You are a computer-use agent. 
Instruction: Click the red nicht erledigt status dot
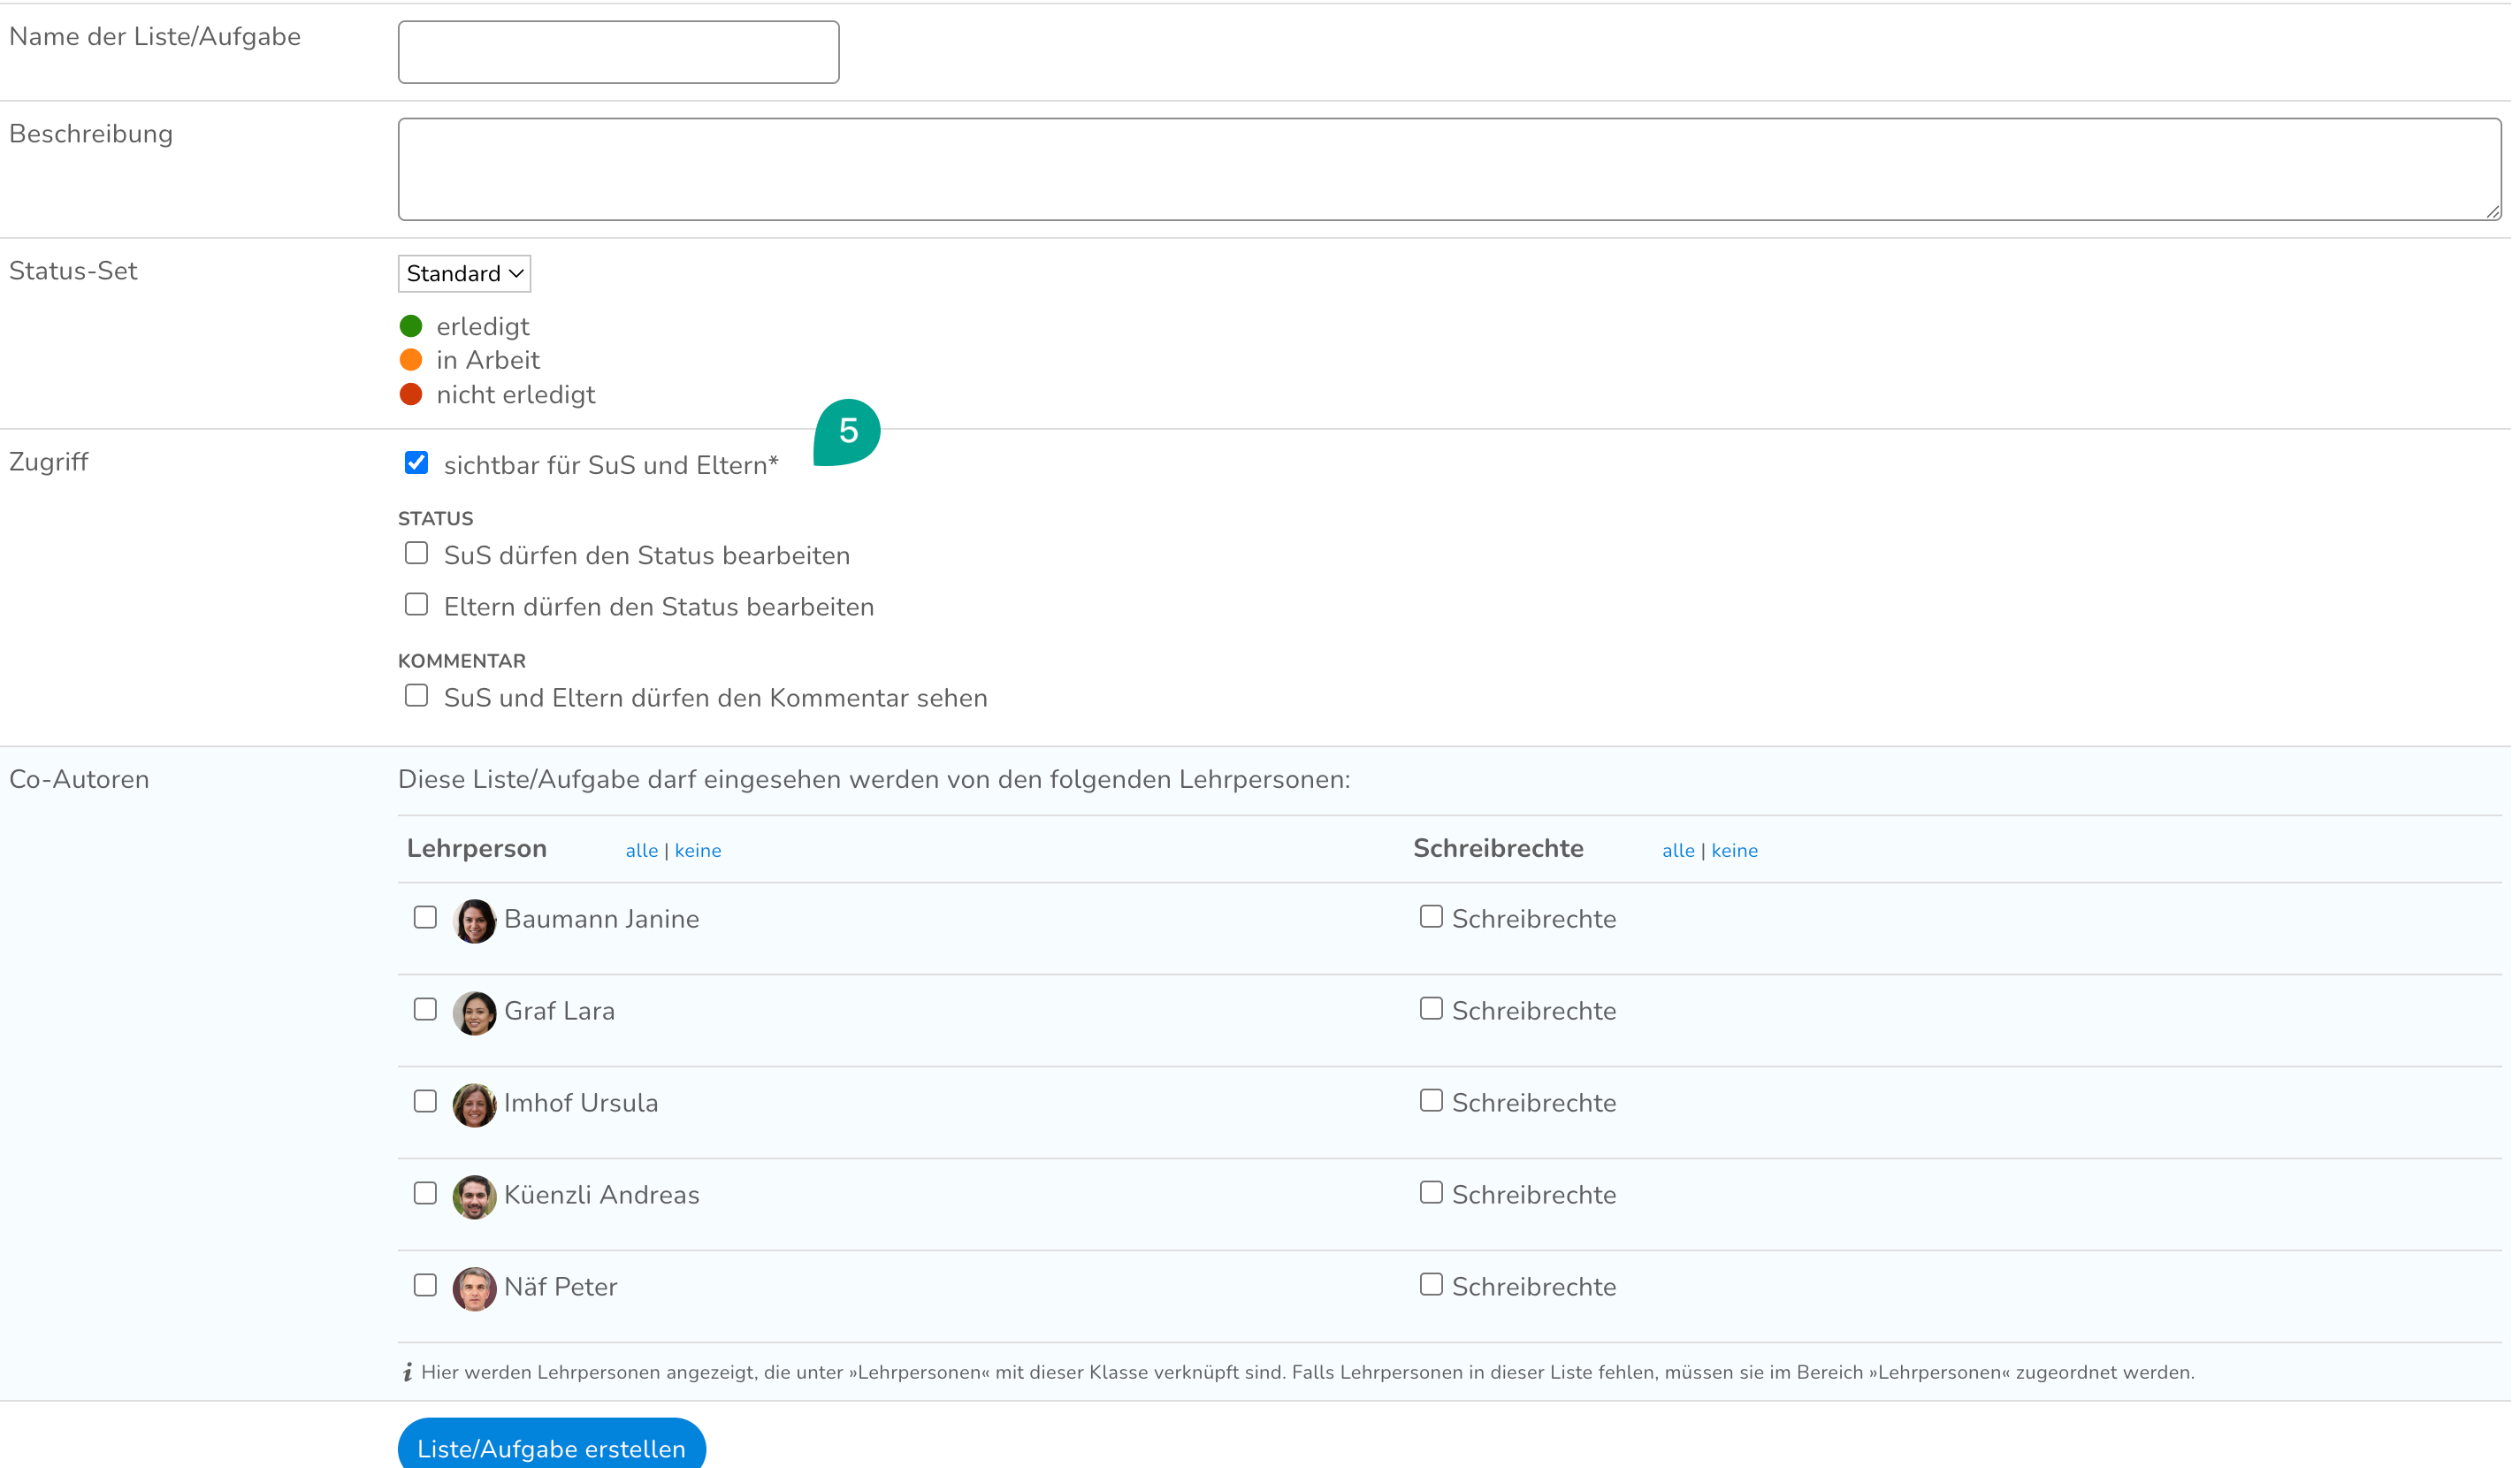(x=411, y=394)
